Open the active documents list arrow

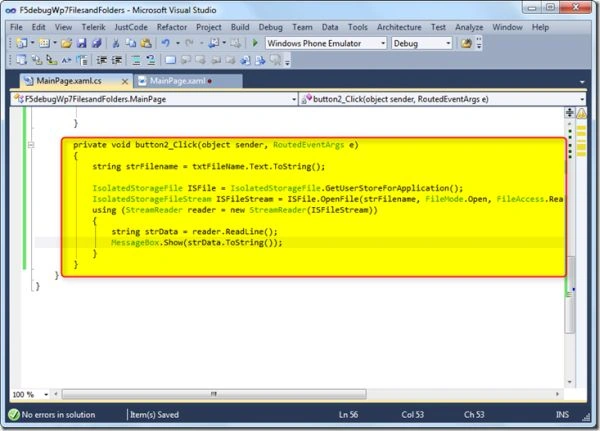pyautogui.click(x=582, y=82)
